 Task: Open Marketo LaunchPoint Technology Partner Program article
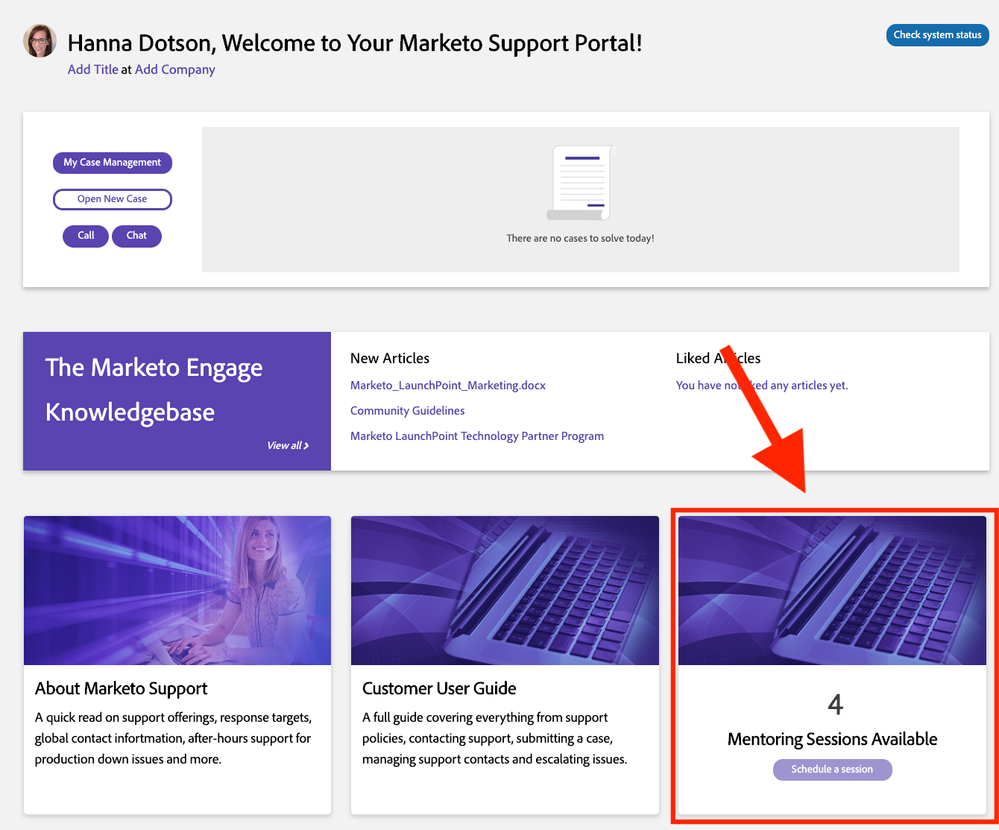(477, 436)
